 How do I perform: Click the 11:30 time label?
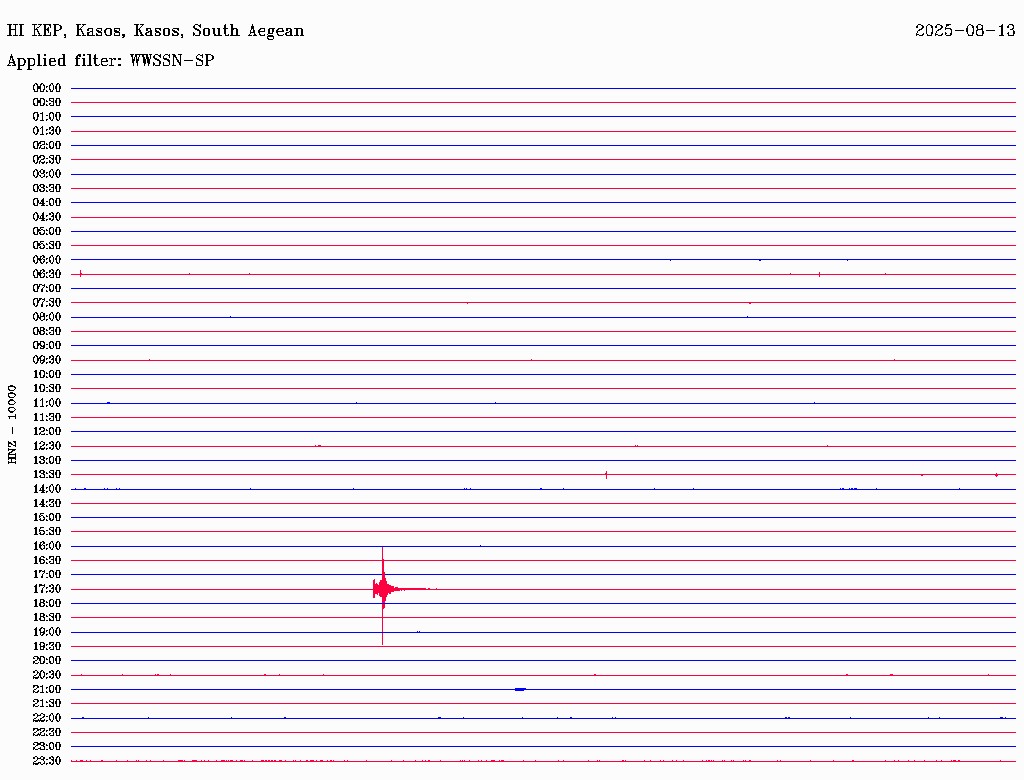tap(46, 417)
